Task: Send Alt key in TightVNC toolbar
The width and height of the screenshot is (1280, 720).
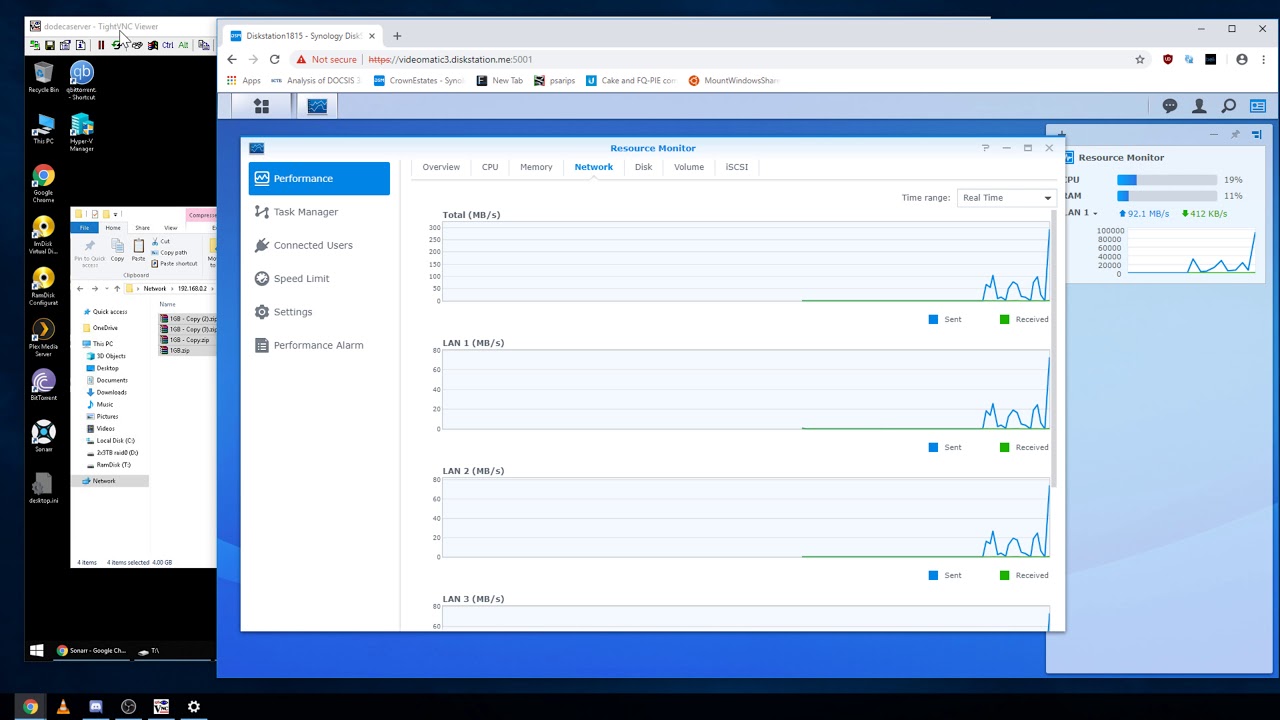Action: pyautogui.click(x=183, y=45)
